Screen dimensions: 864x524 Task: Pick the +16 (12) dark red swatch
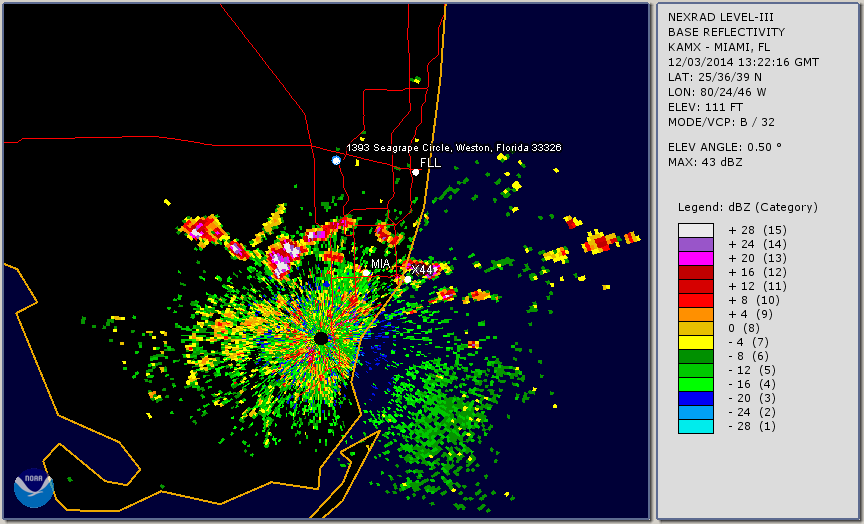pyautogui.click(x=696, y=273)
